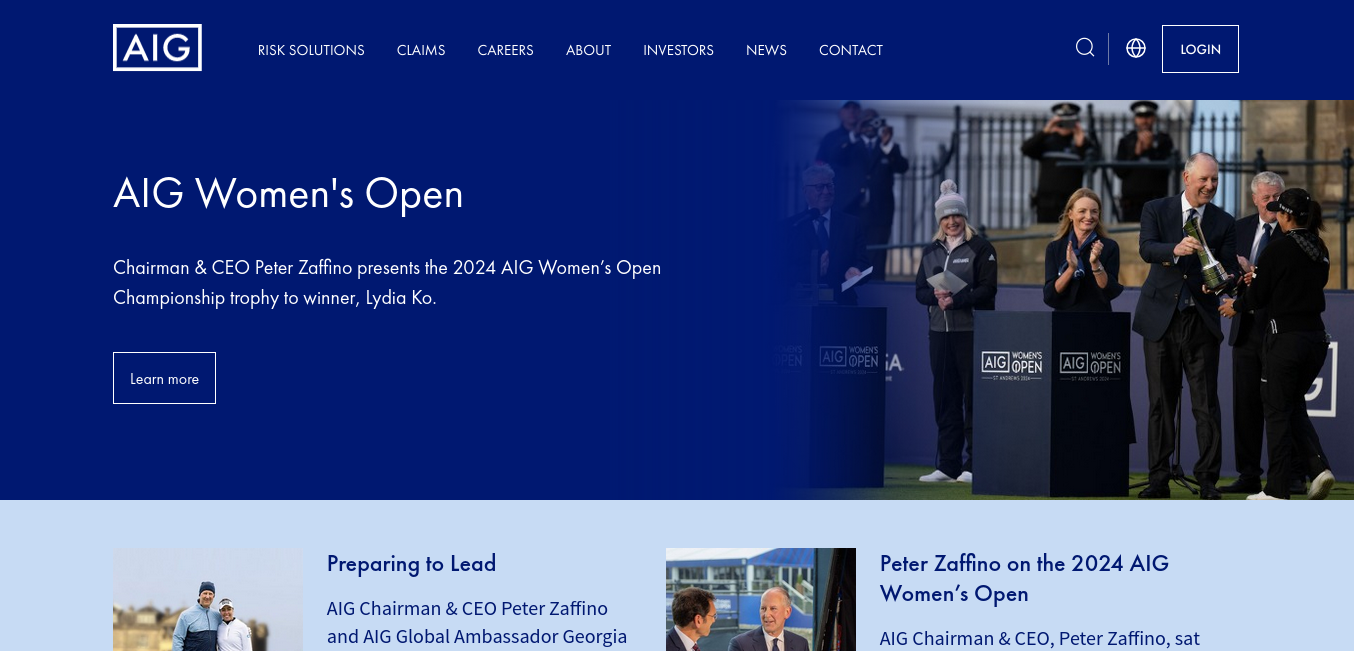Open the Preparing to Lead article
This screenshot has height=651, width=1366.
click(412, 563)
